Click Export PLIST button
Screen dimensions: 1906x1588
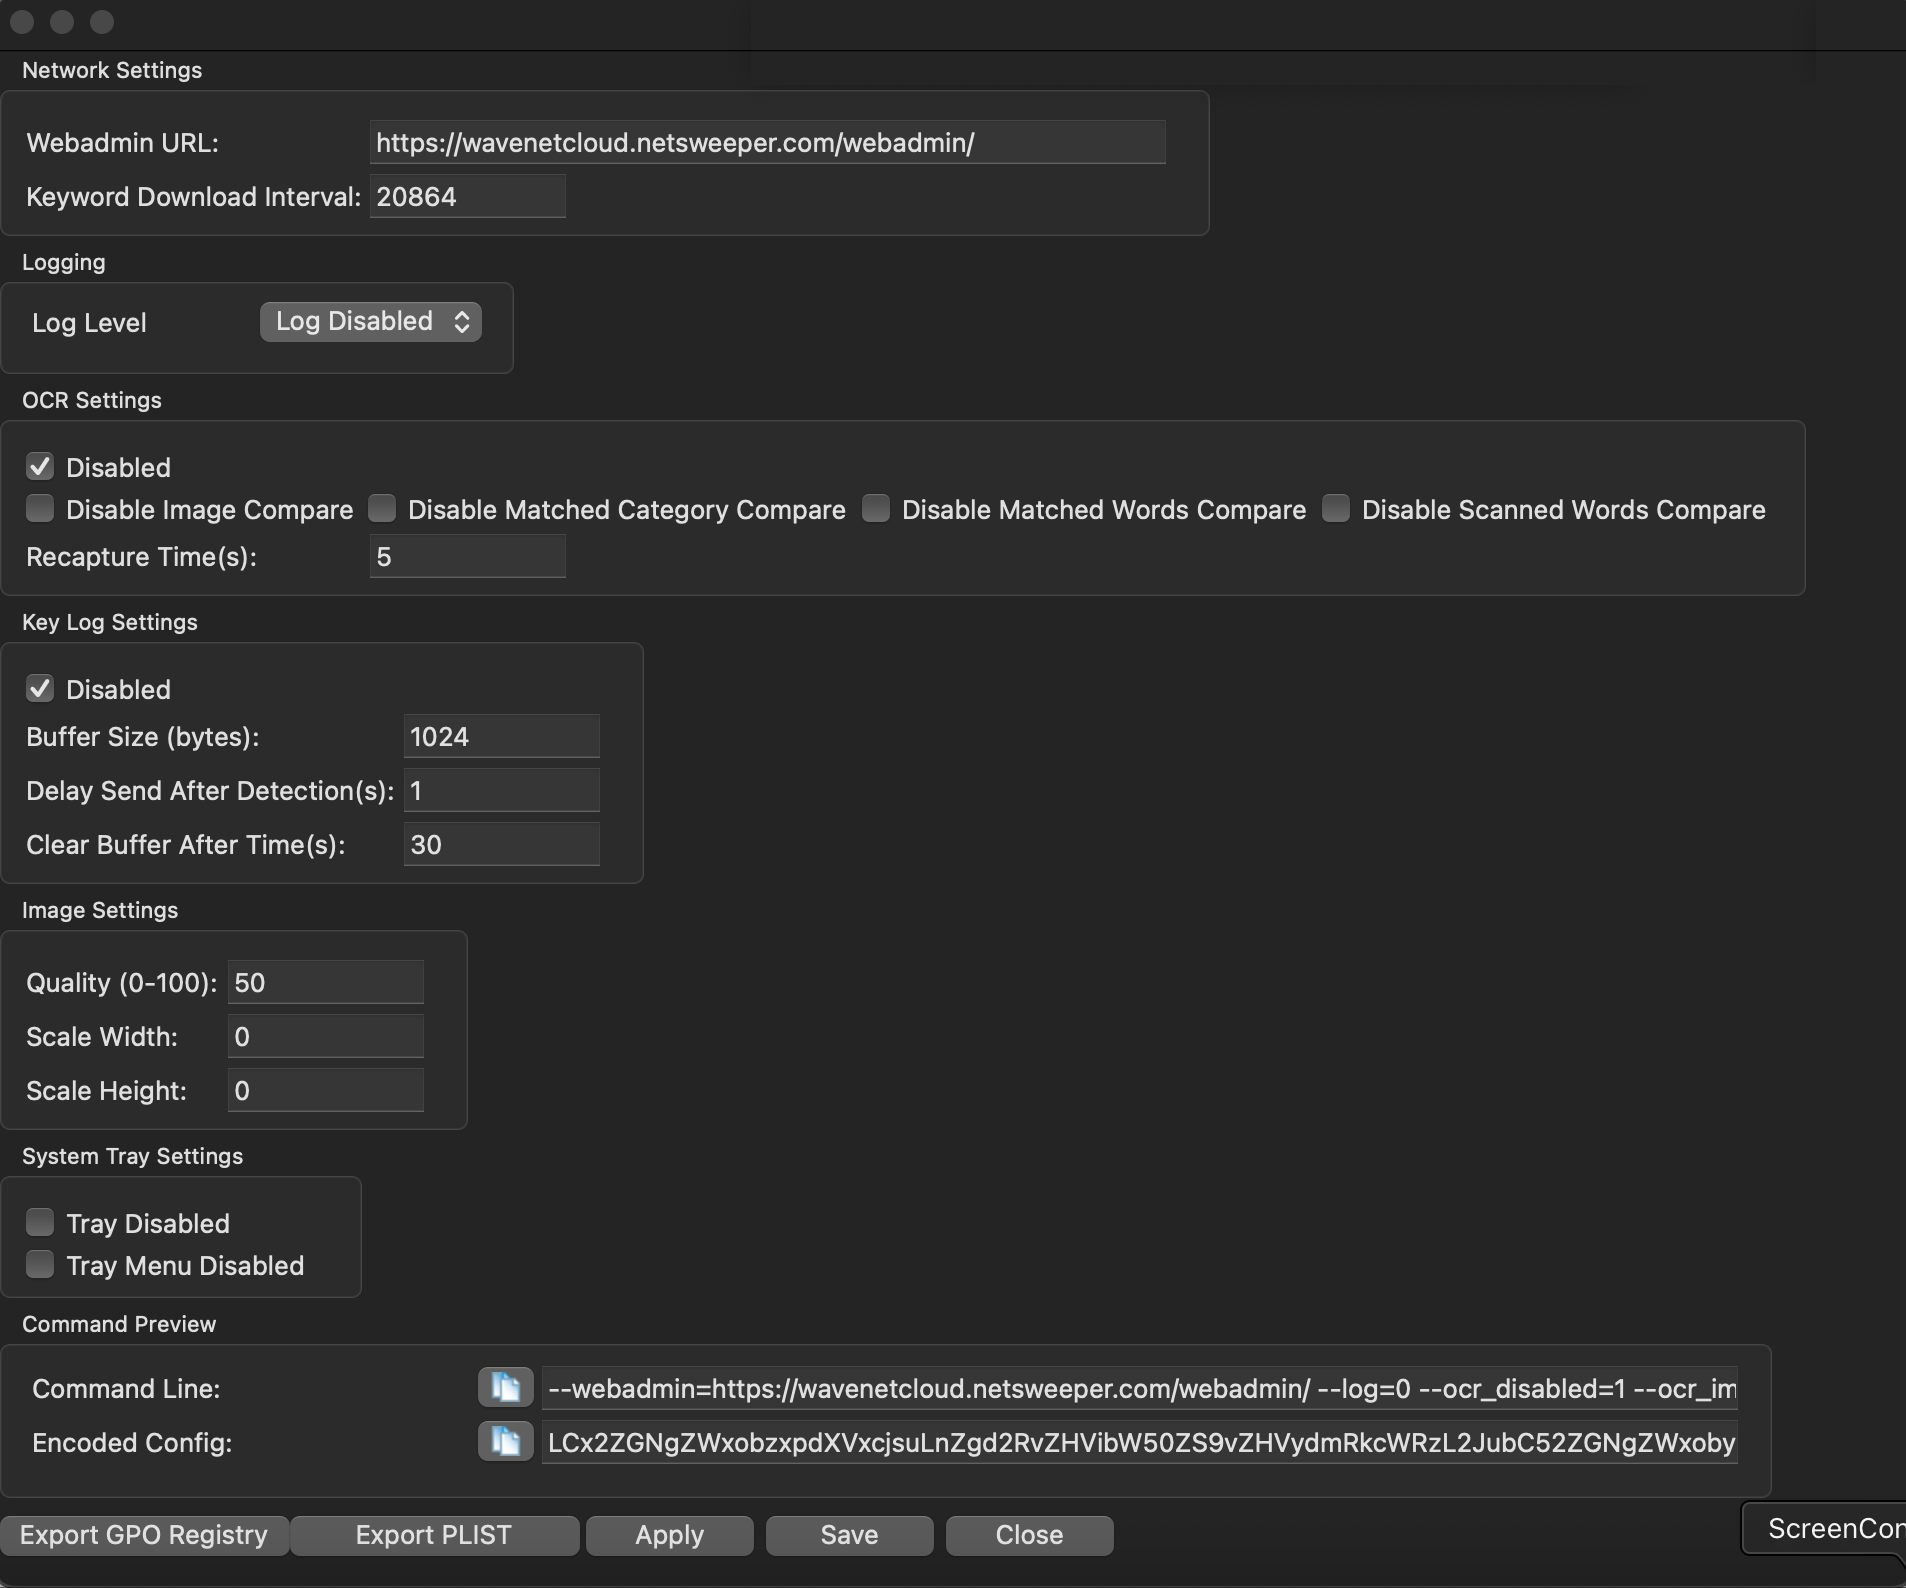[x=433, y=1535]
